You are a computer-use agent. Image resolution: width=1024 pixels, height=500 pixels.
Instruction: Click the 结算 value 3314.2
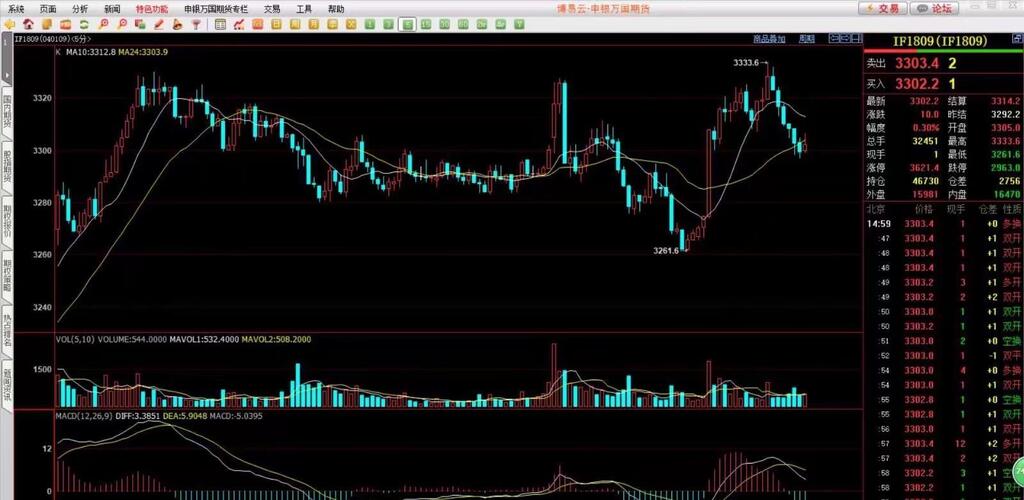click(x=1006, y=101)
